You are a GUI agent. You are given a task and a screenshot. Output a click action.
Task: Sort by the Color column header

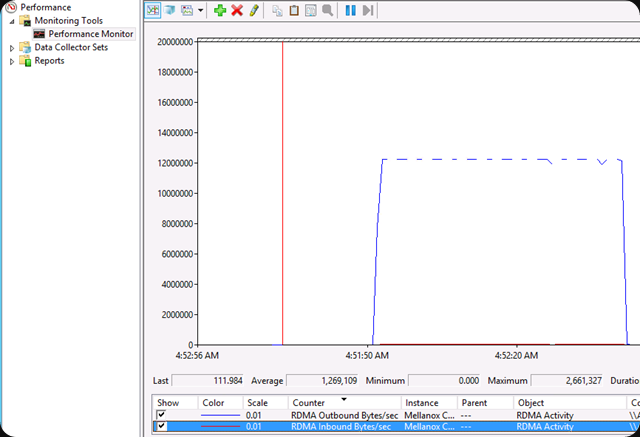click(220, 403)
